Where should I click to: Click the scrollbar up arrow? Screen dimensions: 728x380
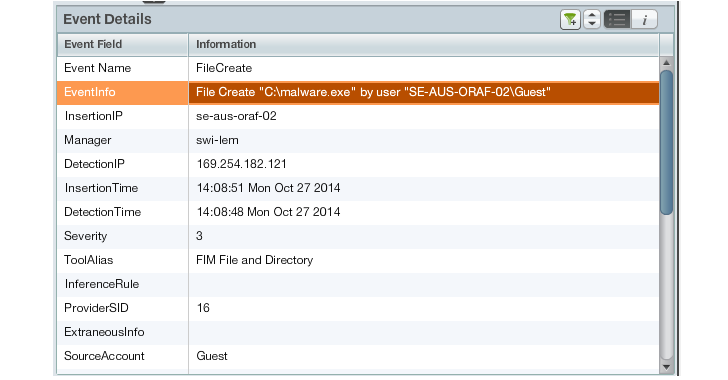click(x=667, y=62)
